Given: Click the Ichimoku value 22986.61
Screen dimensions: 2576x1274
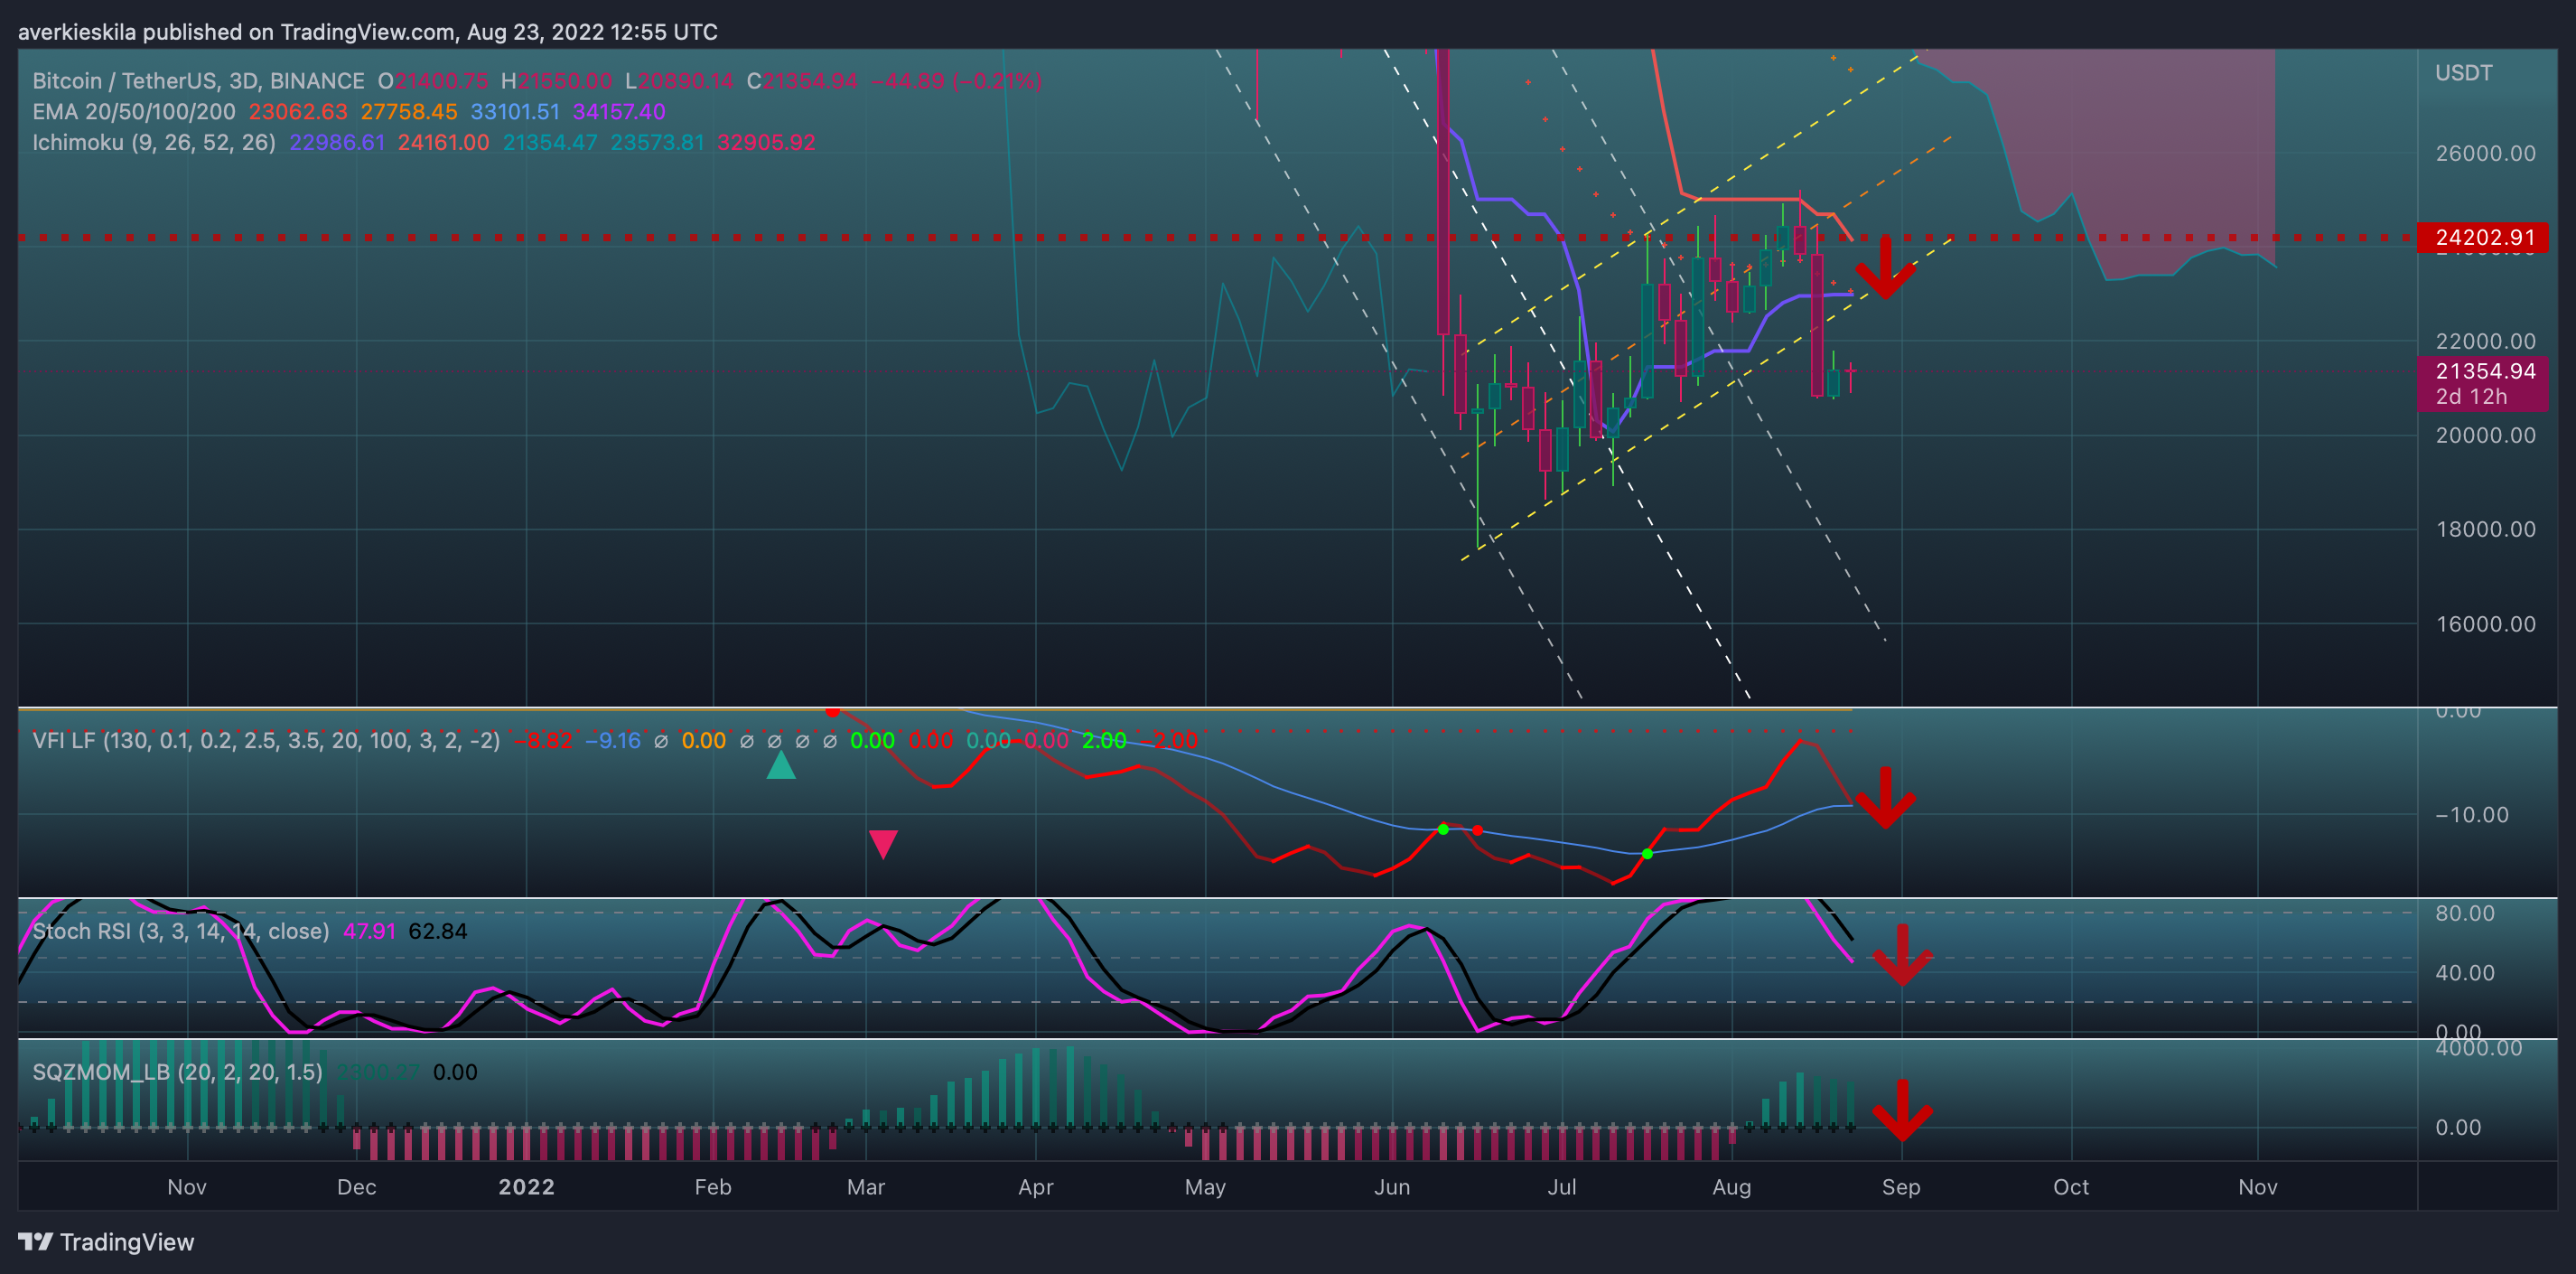Looking at the screenshot, I should [x=337, y=143].
